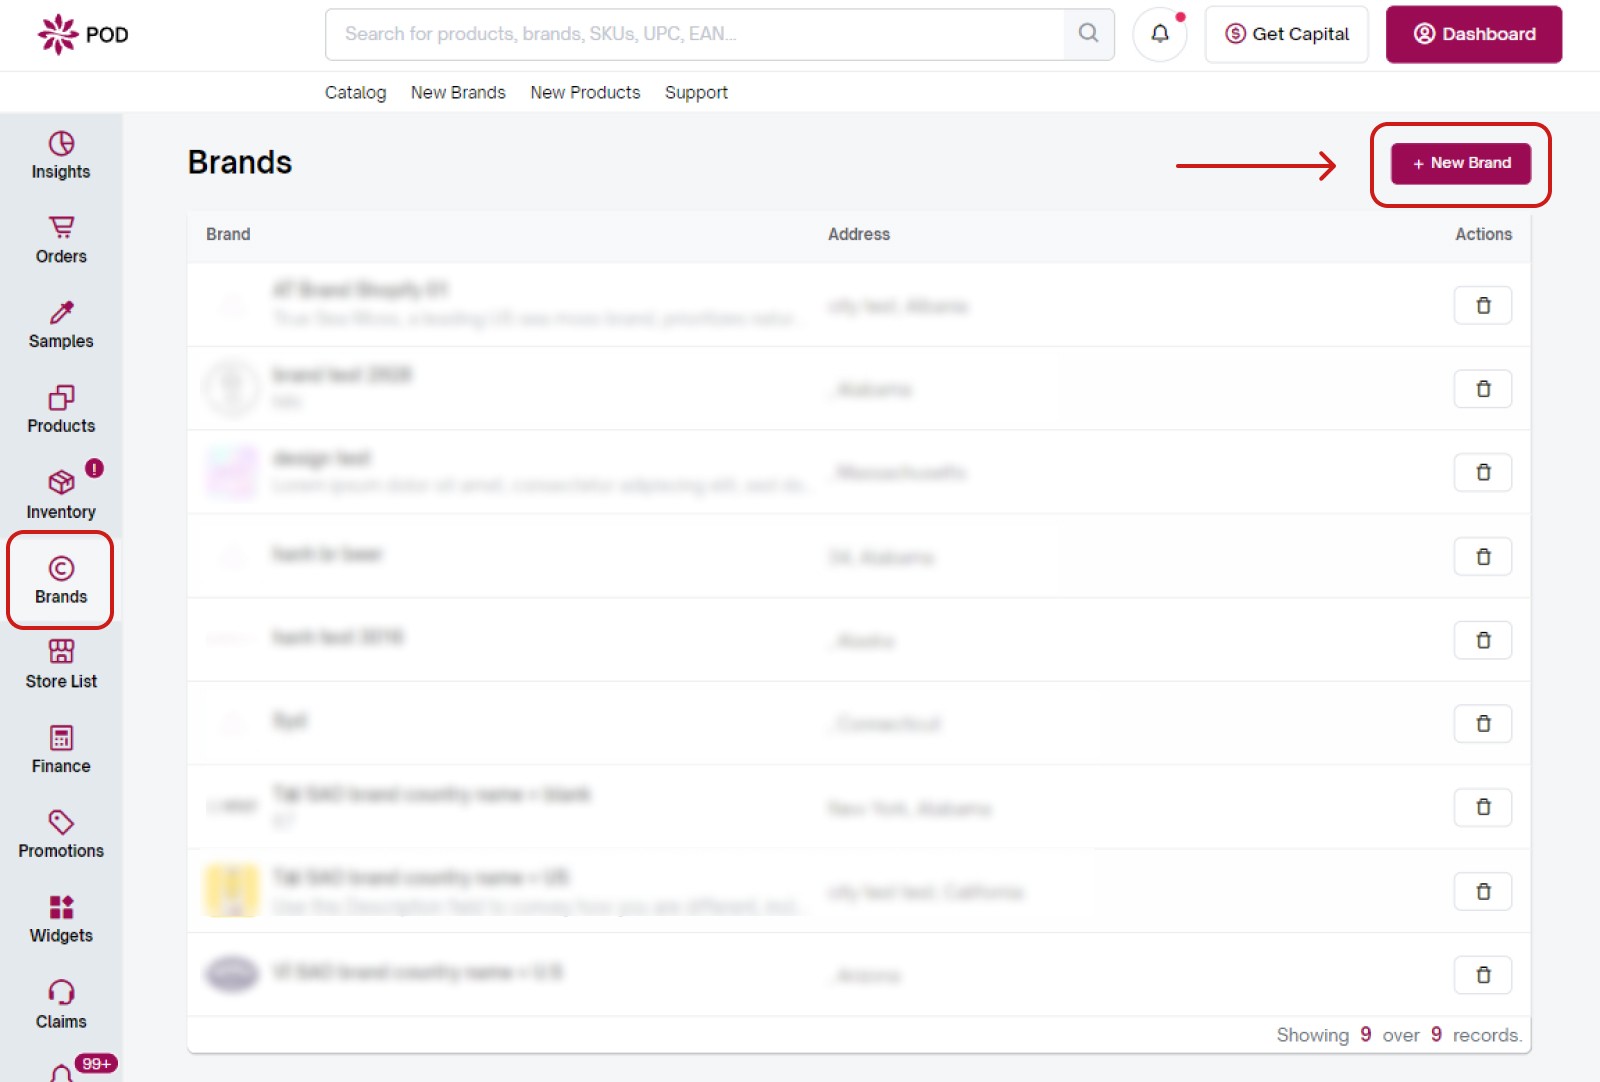Open notifications via the bell icon

(x=1159, y=33)
